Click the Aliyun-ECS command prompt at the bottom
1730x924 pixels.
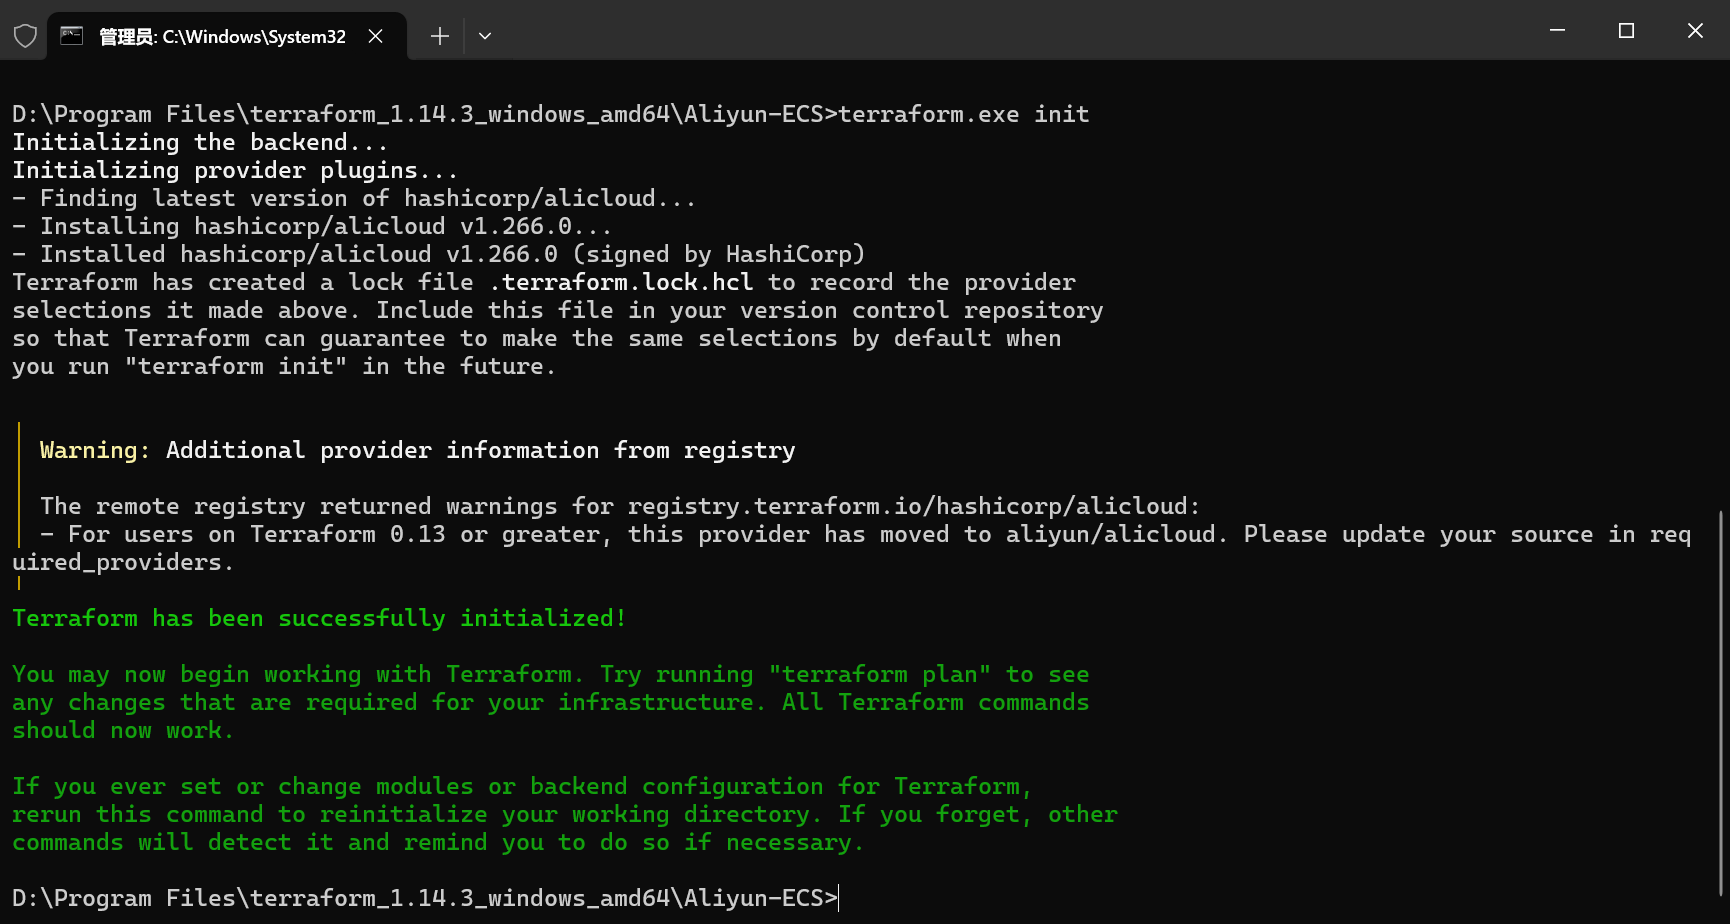[x=424, y=898]
